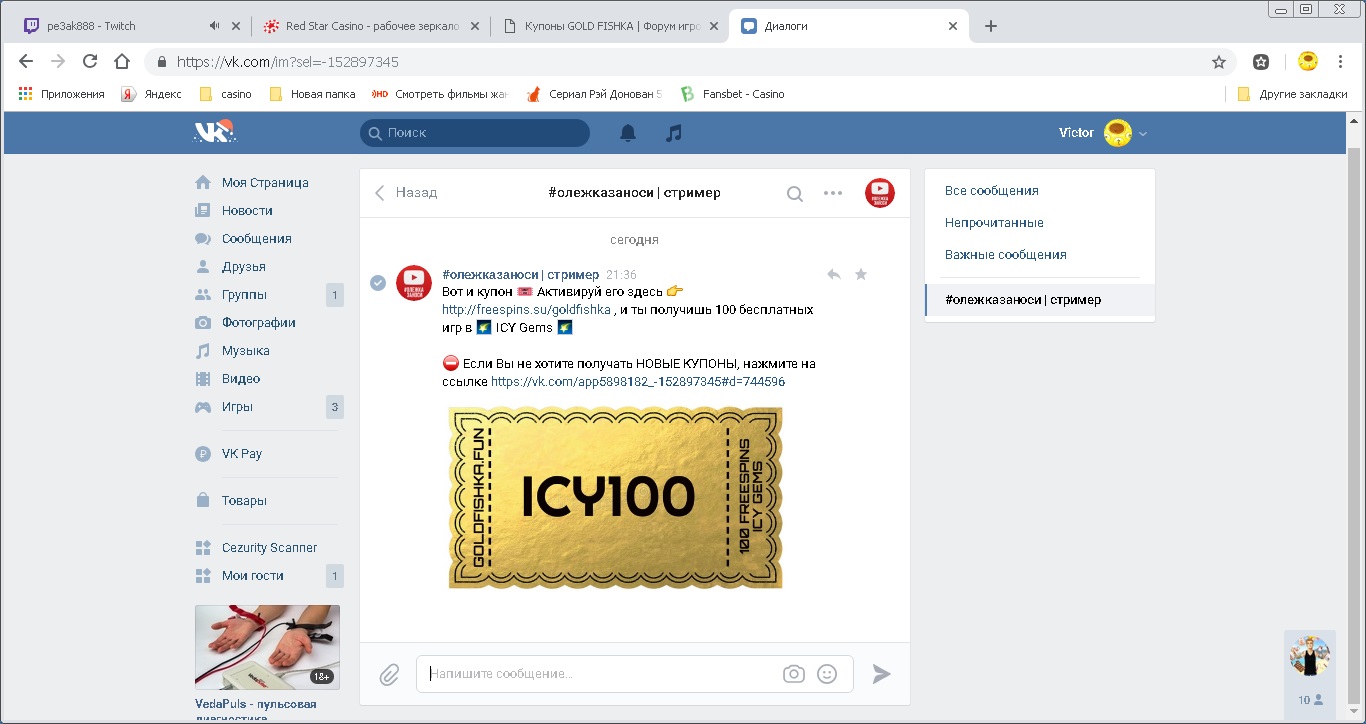Open the Chrome profile avatar icon
Image resolution: width=1366 pixels, height=724 pixels.
pos(1307,62)
